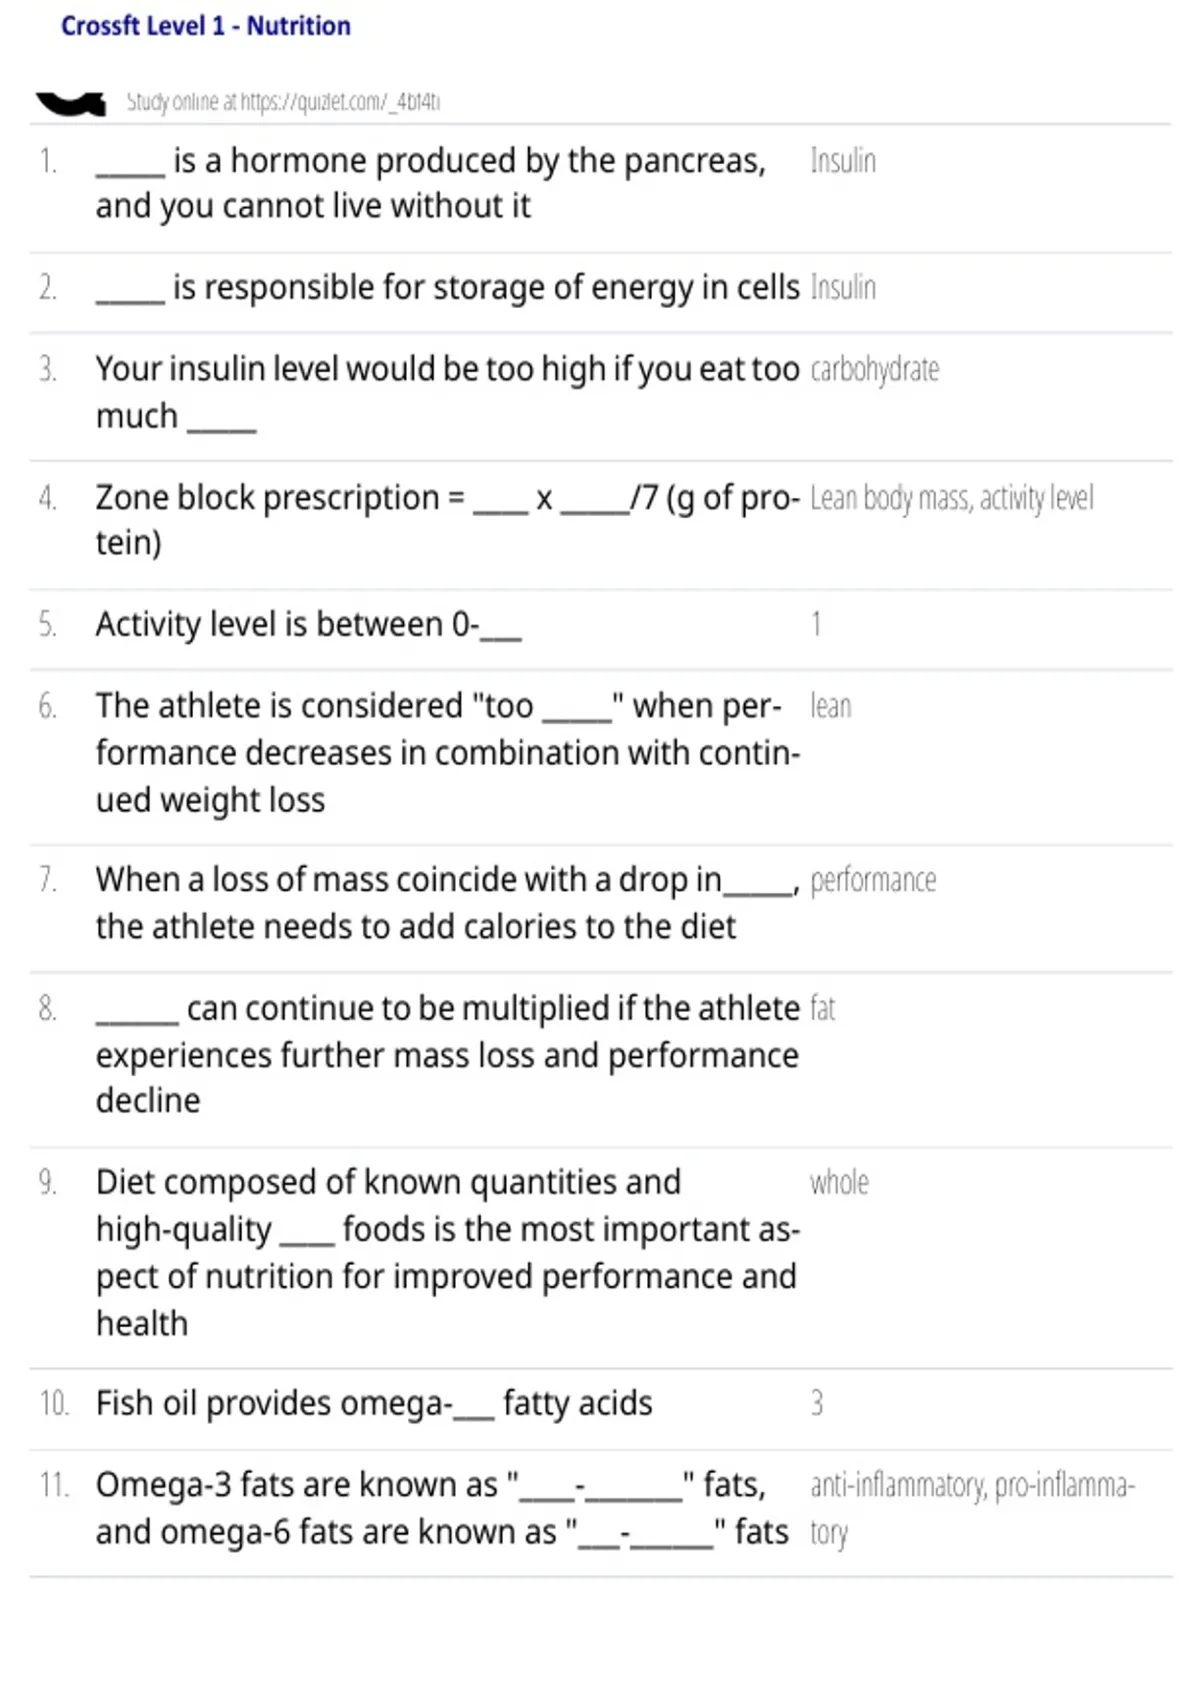Select the 'fat' answer for question 8
1200x1700 pixels.
(823, 1009)
